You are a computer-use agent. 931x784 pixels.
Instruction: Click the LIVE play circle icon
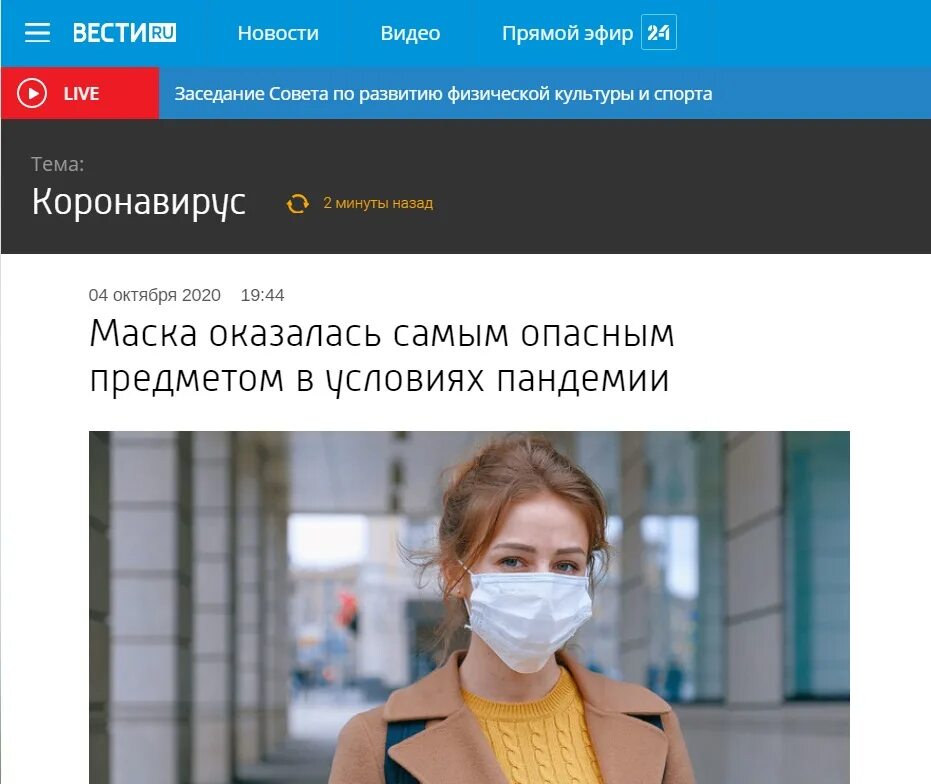(31, 93)
